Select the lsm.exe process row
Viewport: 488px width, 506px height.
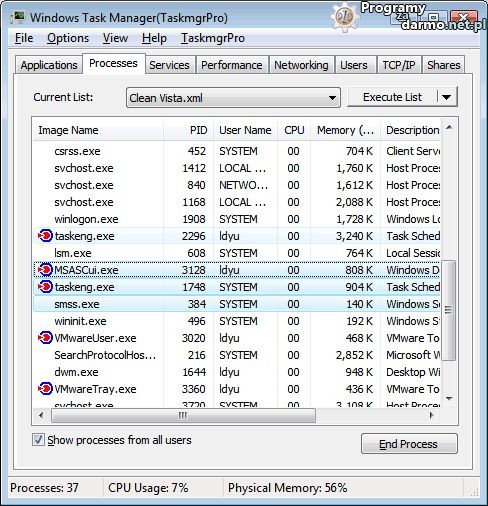tap(237, 253)
